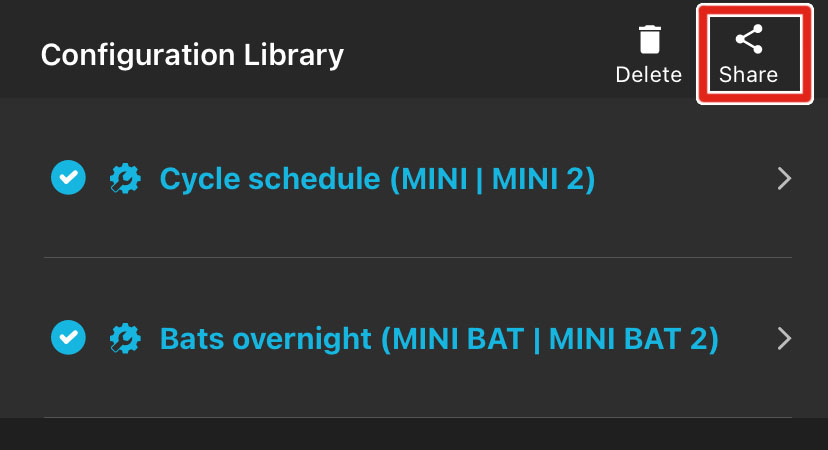Click the Share nodes icon
Screen dimensions: 828x450
click(748, 40)
